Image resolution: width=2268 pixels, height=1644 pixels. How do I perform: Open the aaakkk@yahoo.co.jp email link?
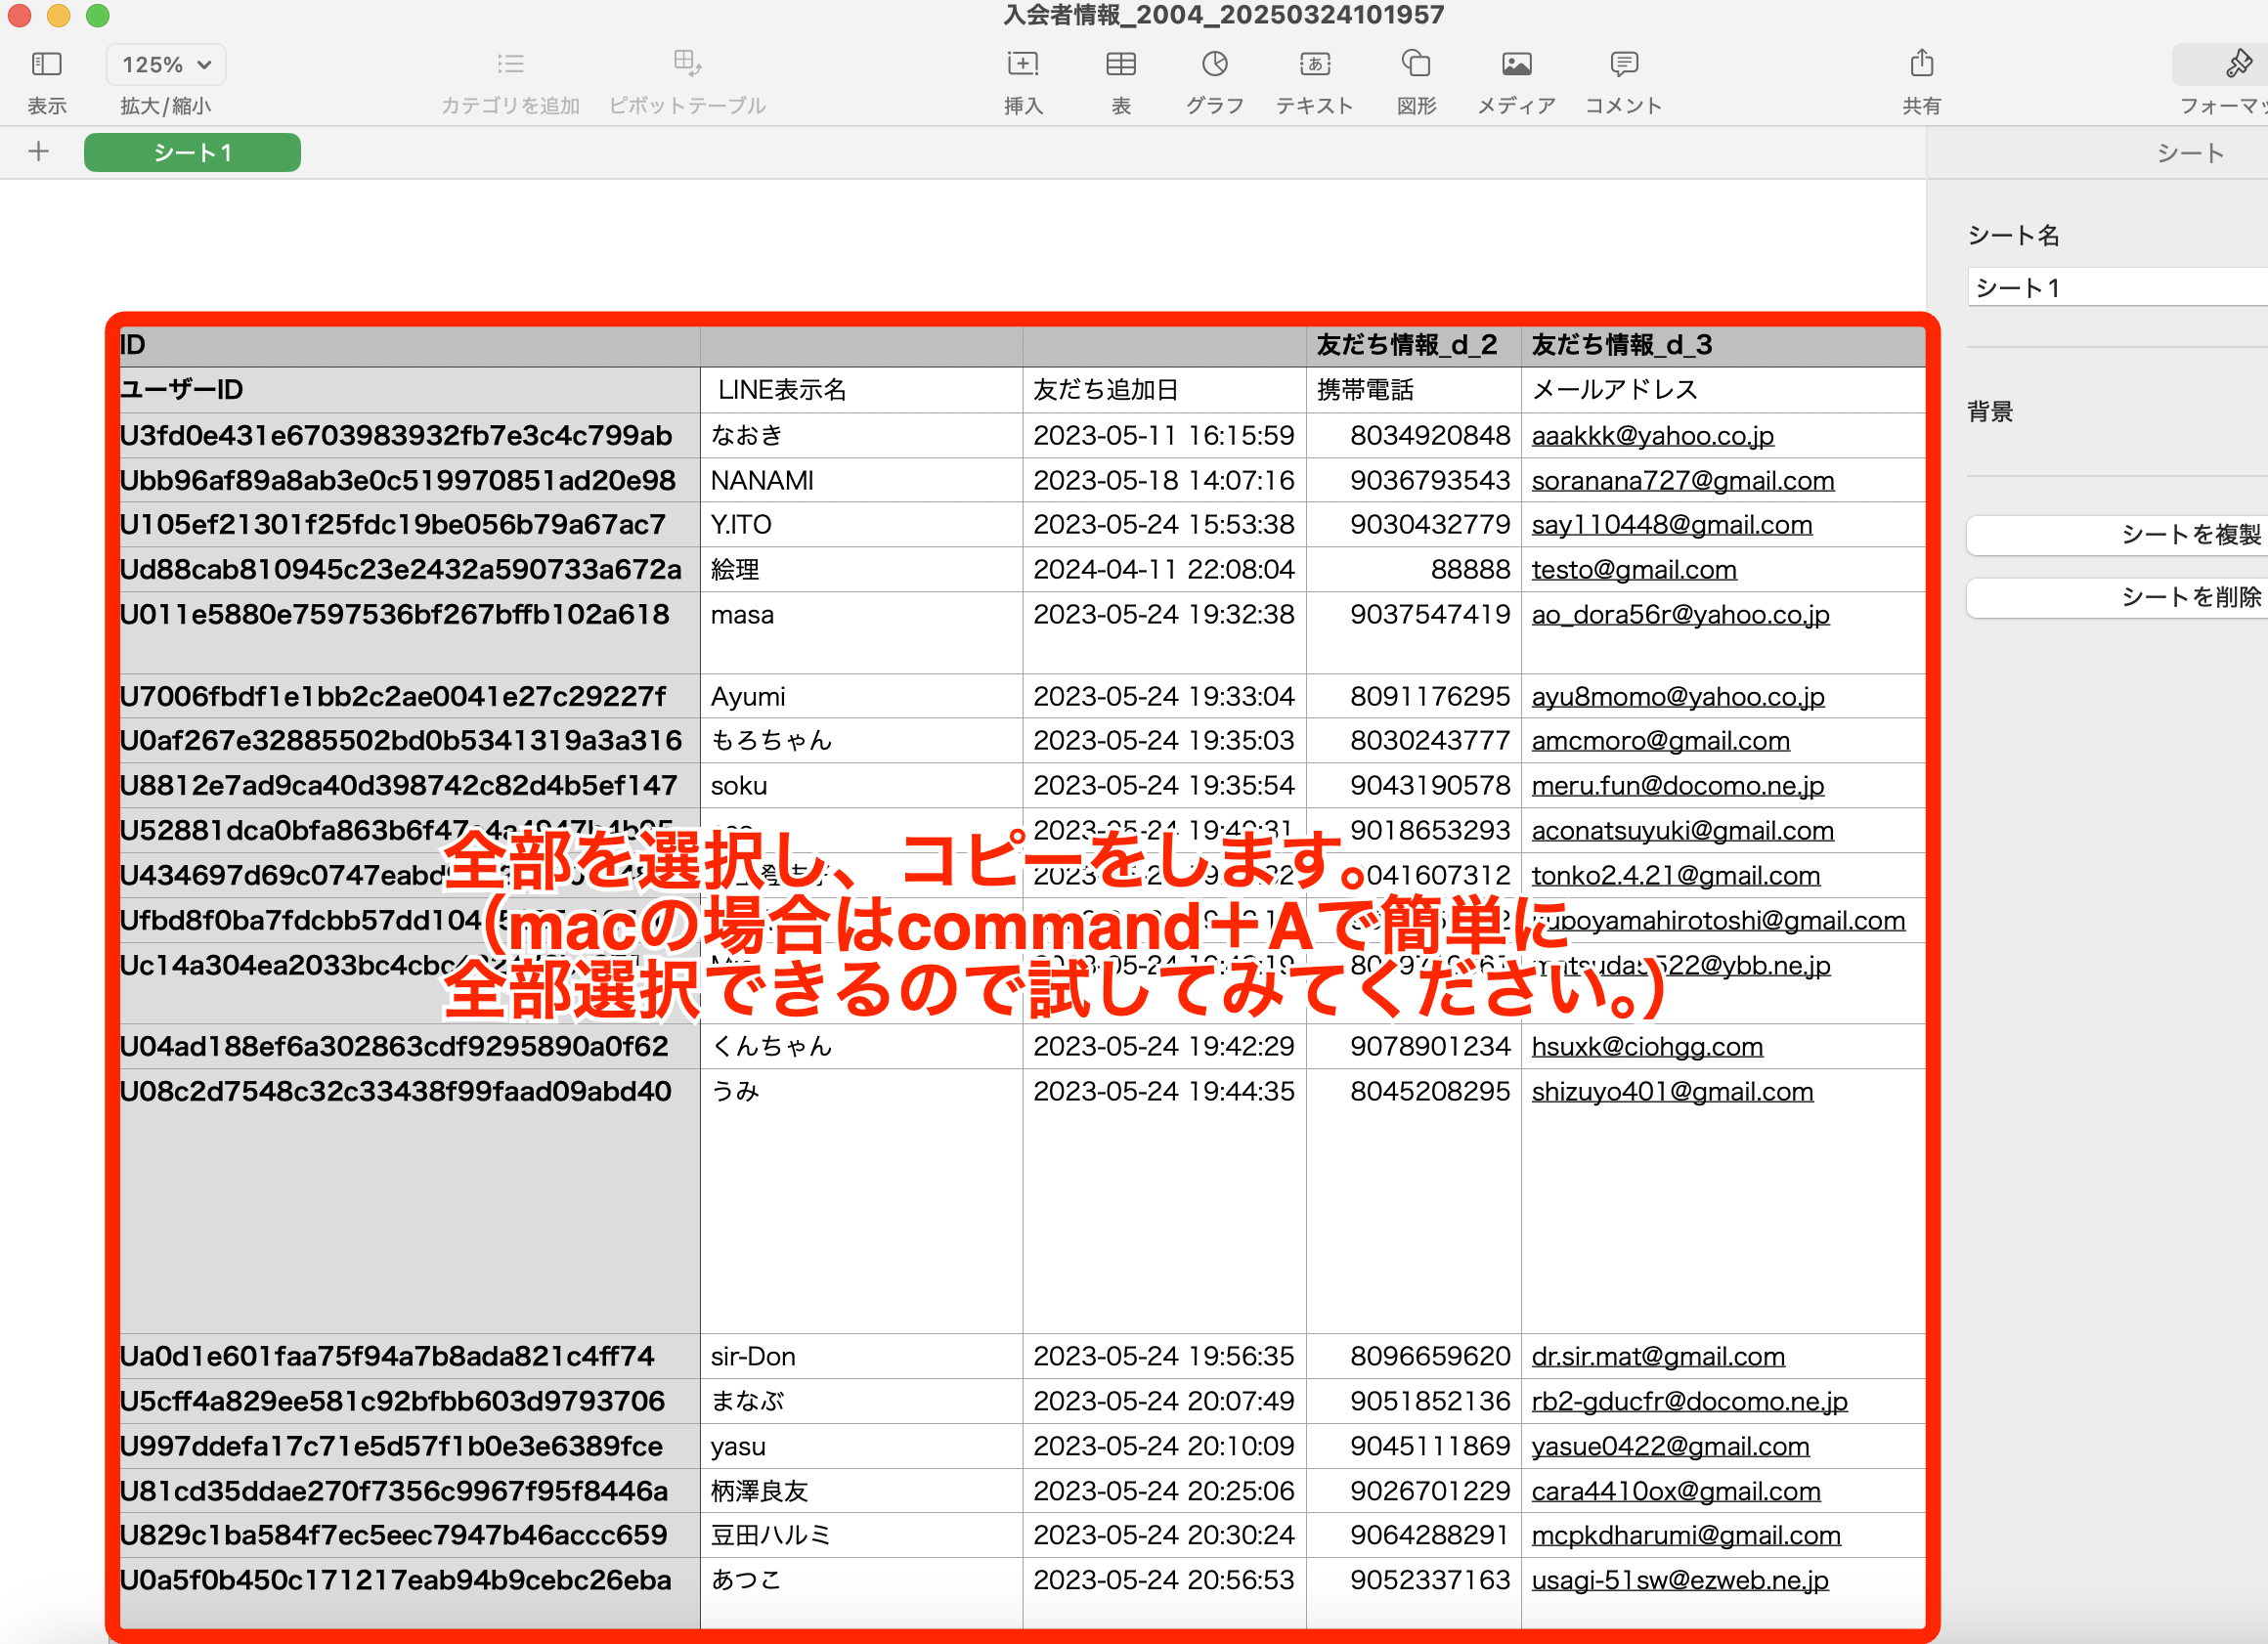pos(1652,435)
